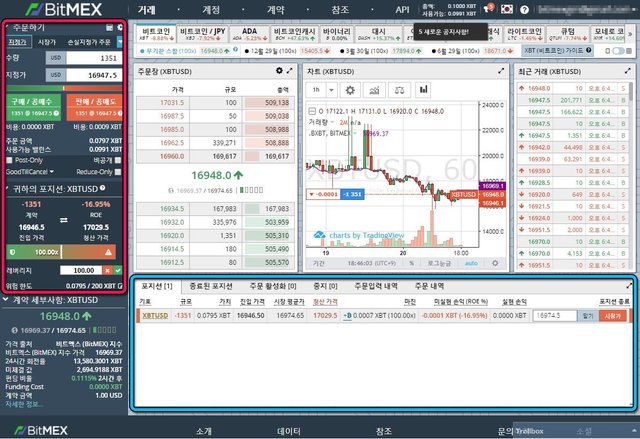Screen dimensions: 640x439
Task: Click help icon on XBT 가이드 button
Action: pos(588,50)
